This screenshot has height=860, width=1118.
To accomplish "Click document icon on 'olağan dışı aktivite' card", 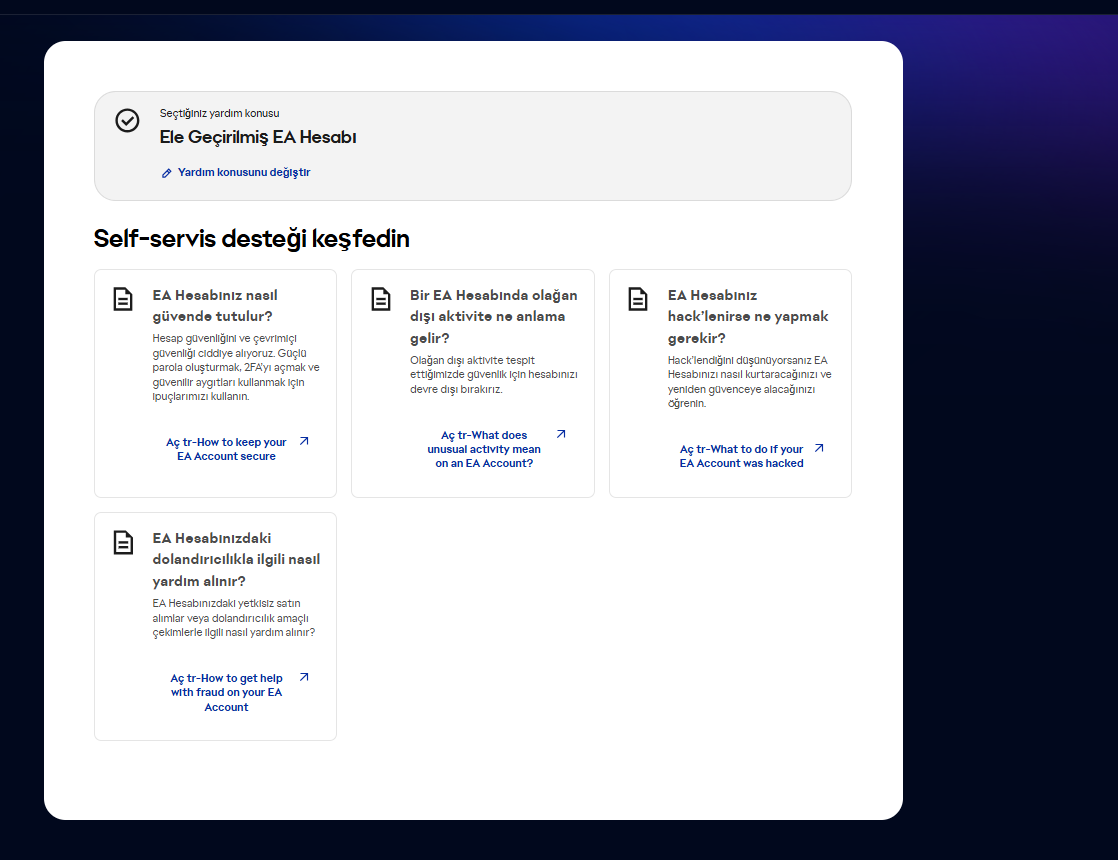I will 381,300.
